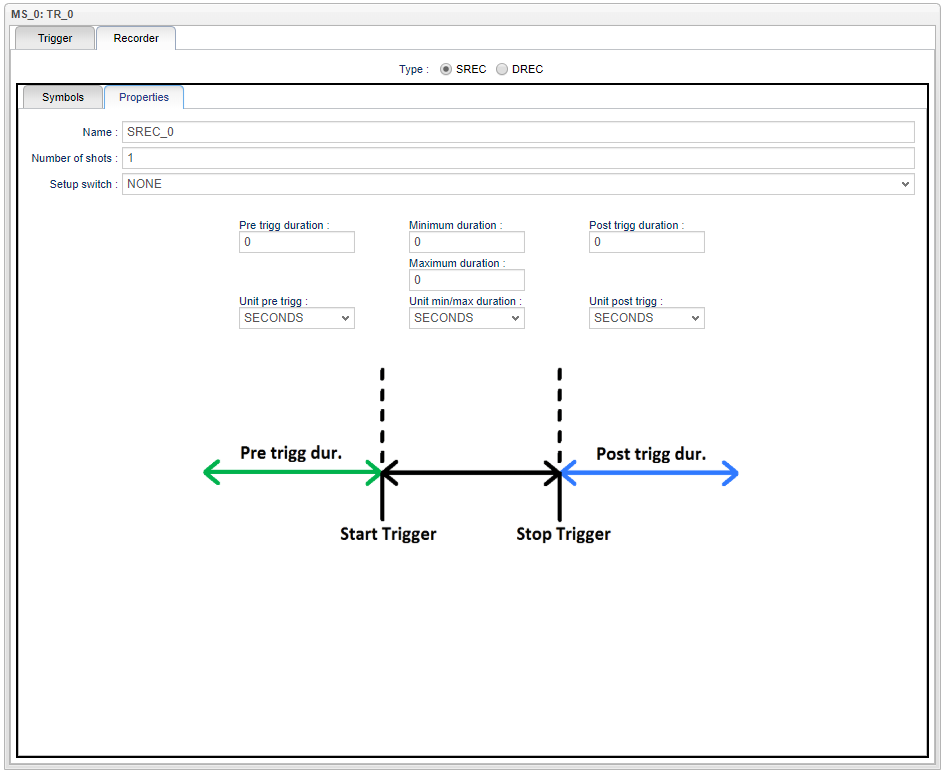Select the SREC type radio button
This screenshot has height=774, width=945.
pyautogui.click(x=446, y=70)
